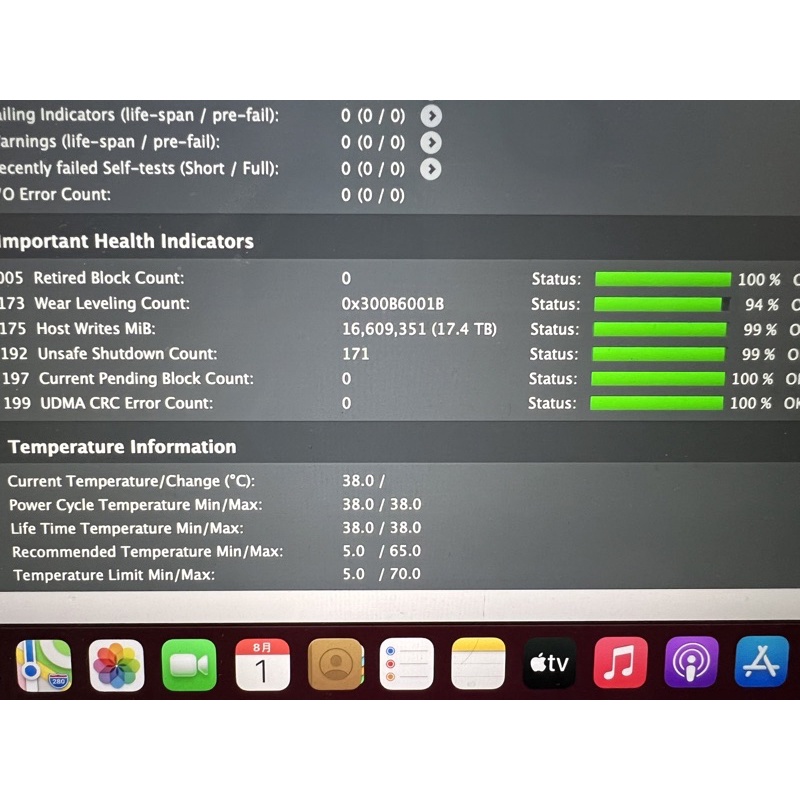Show details for Recently failed Self-tests
Image resolution: width=800 pixels, height=800 pixels.
[431, 169]
